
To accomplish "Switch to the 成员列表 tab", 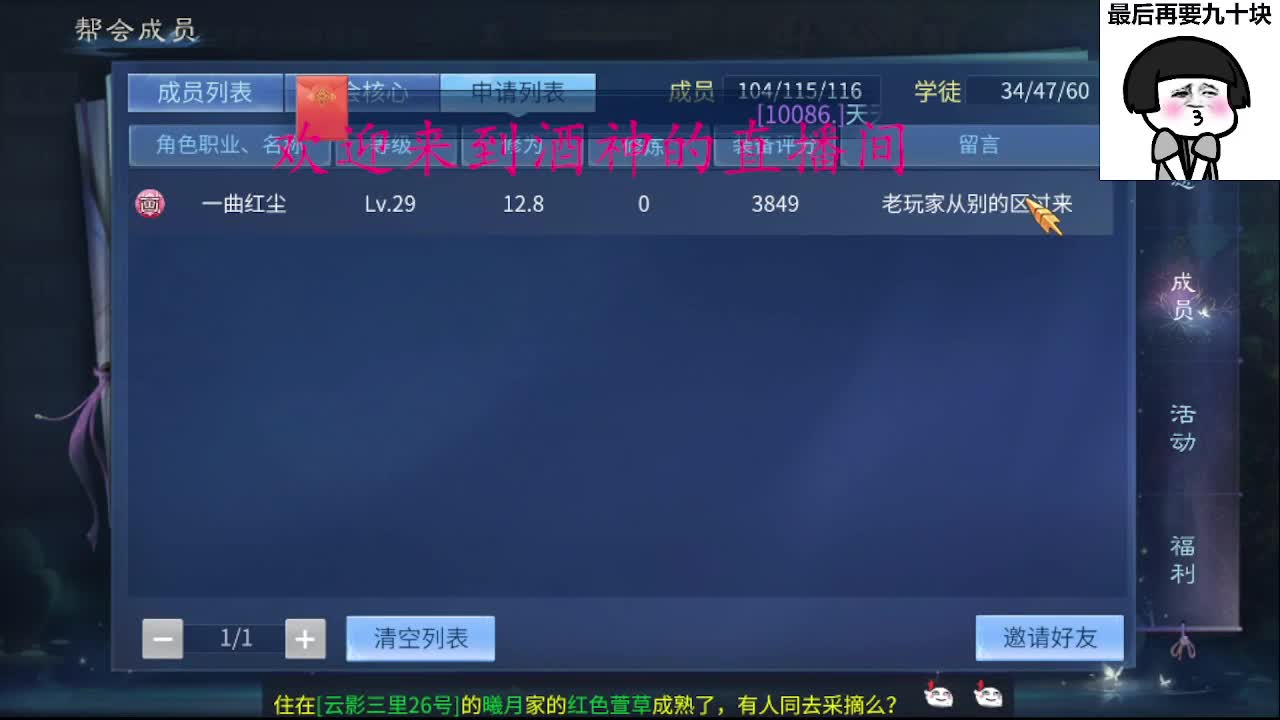I will (x=204, y=91).
